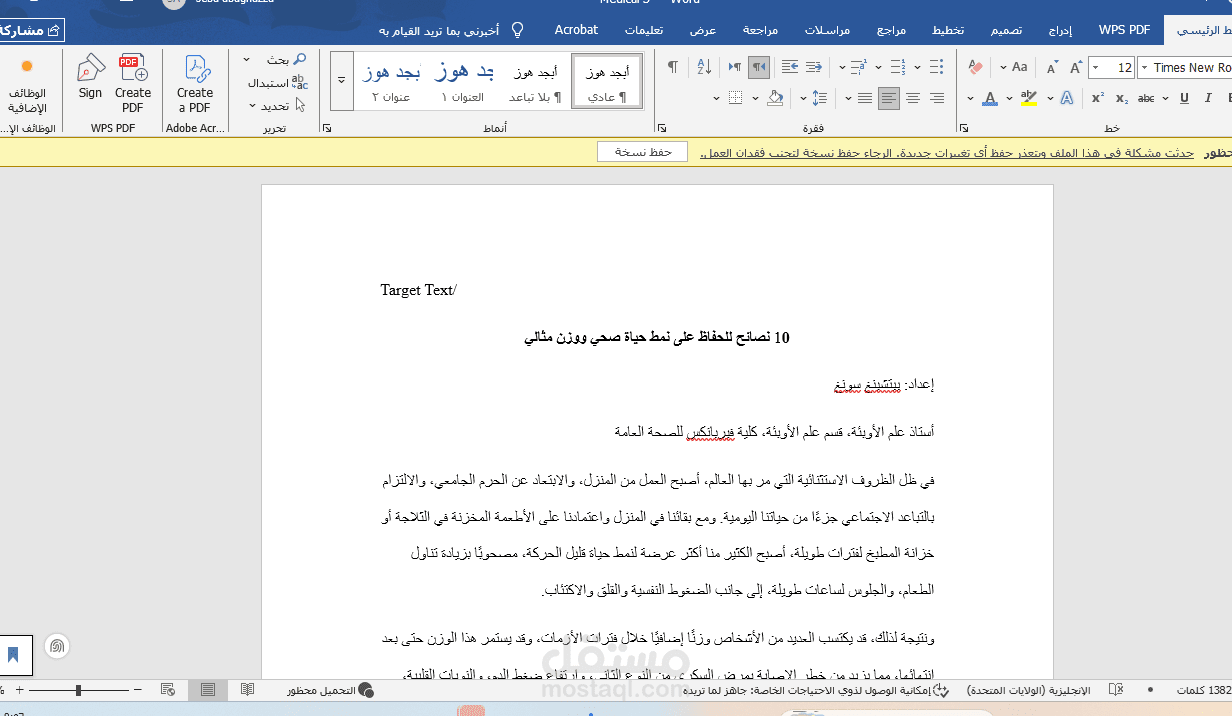Screen dimensions: 1232x716
Task: Open styles (أنماط) group dialog launcher
Action: (327, 128)
